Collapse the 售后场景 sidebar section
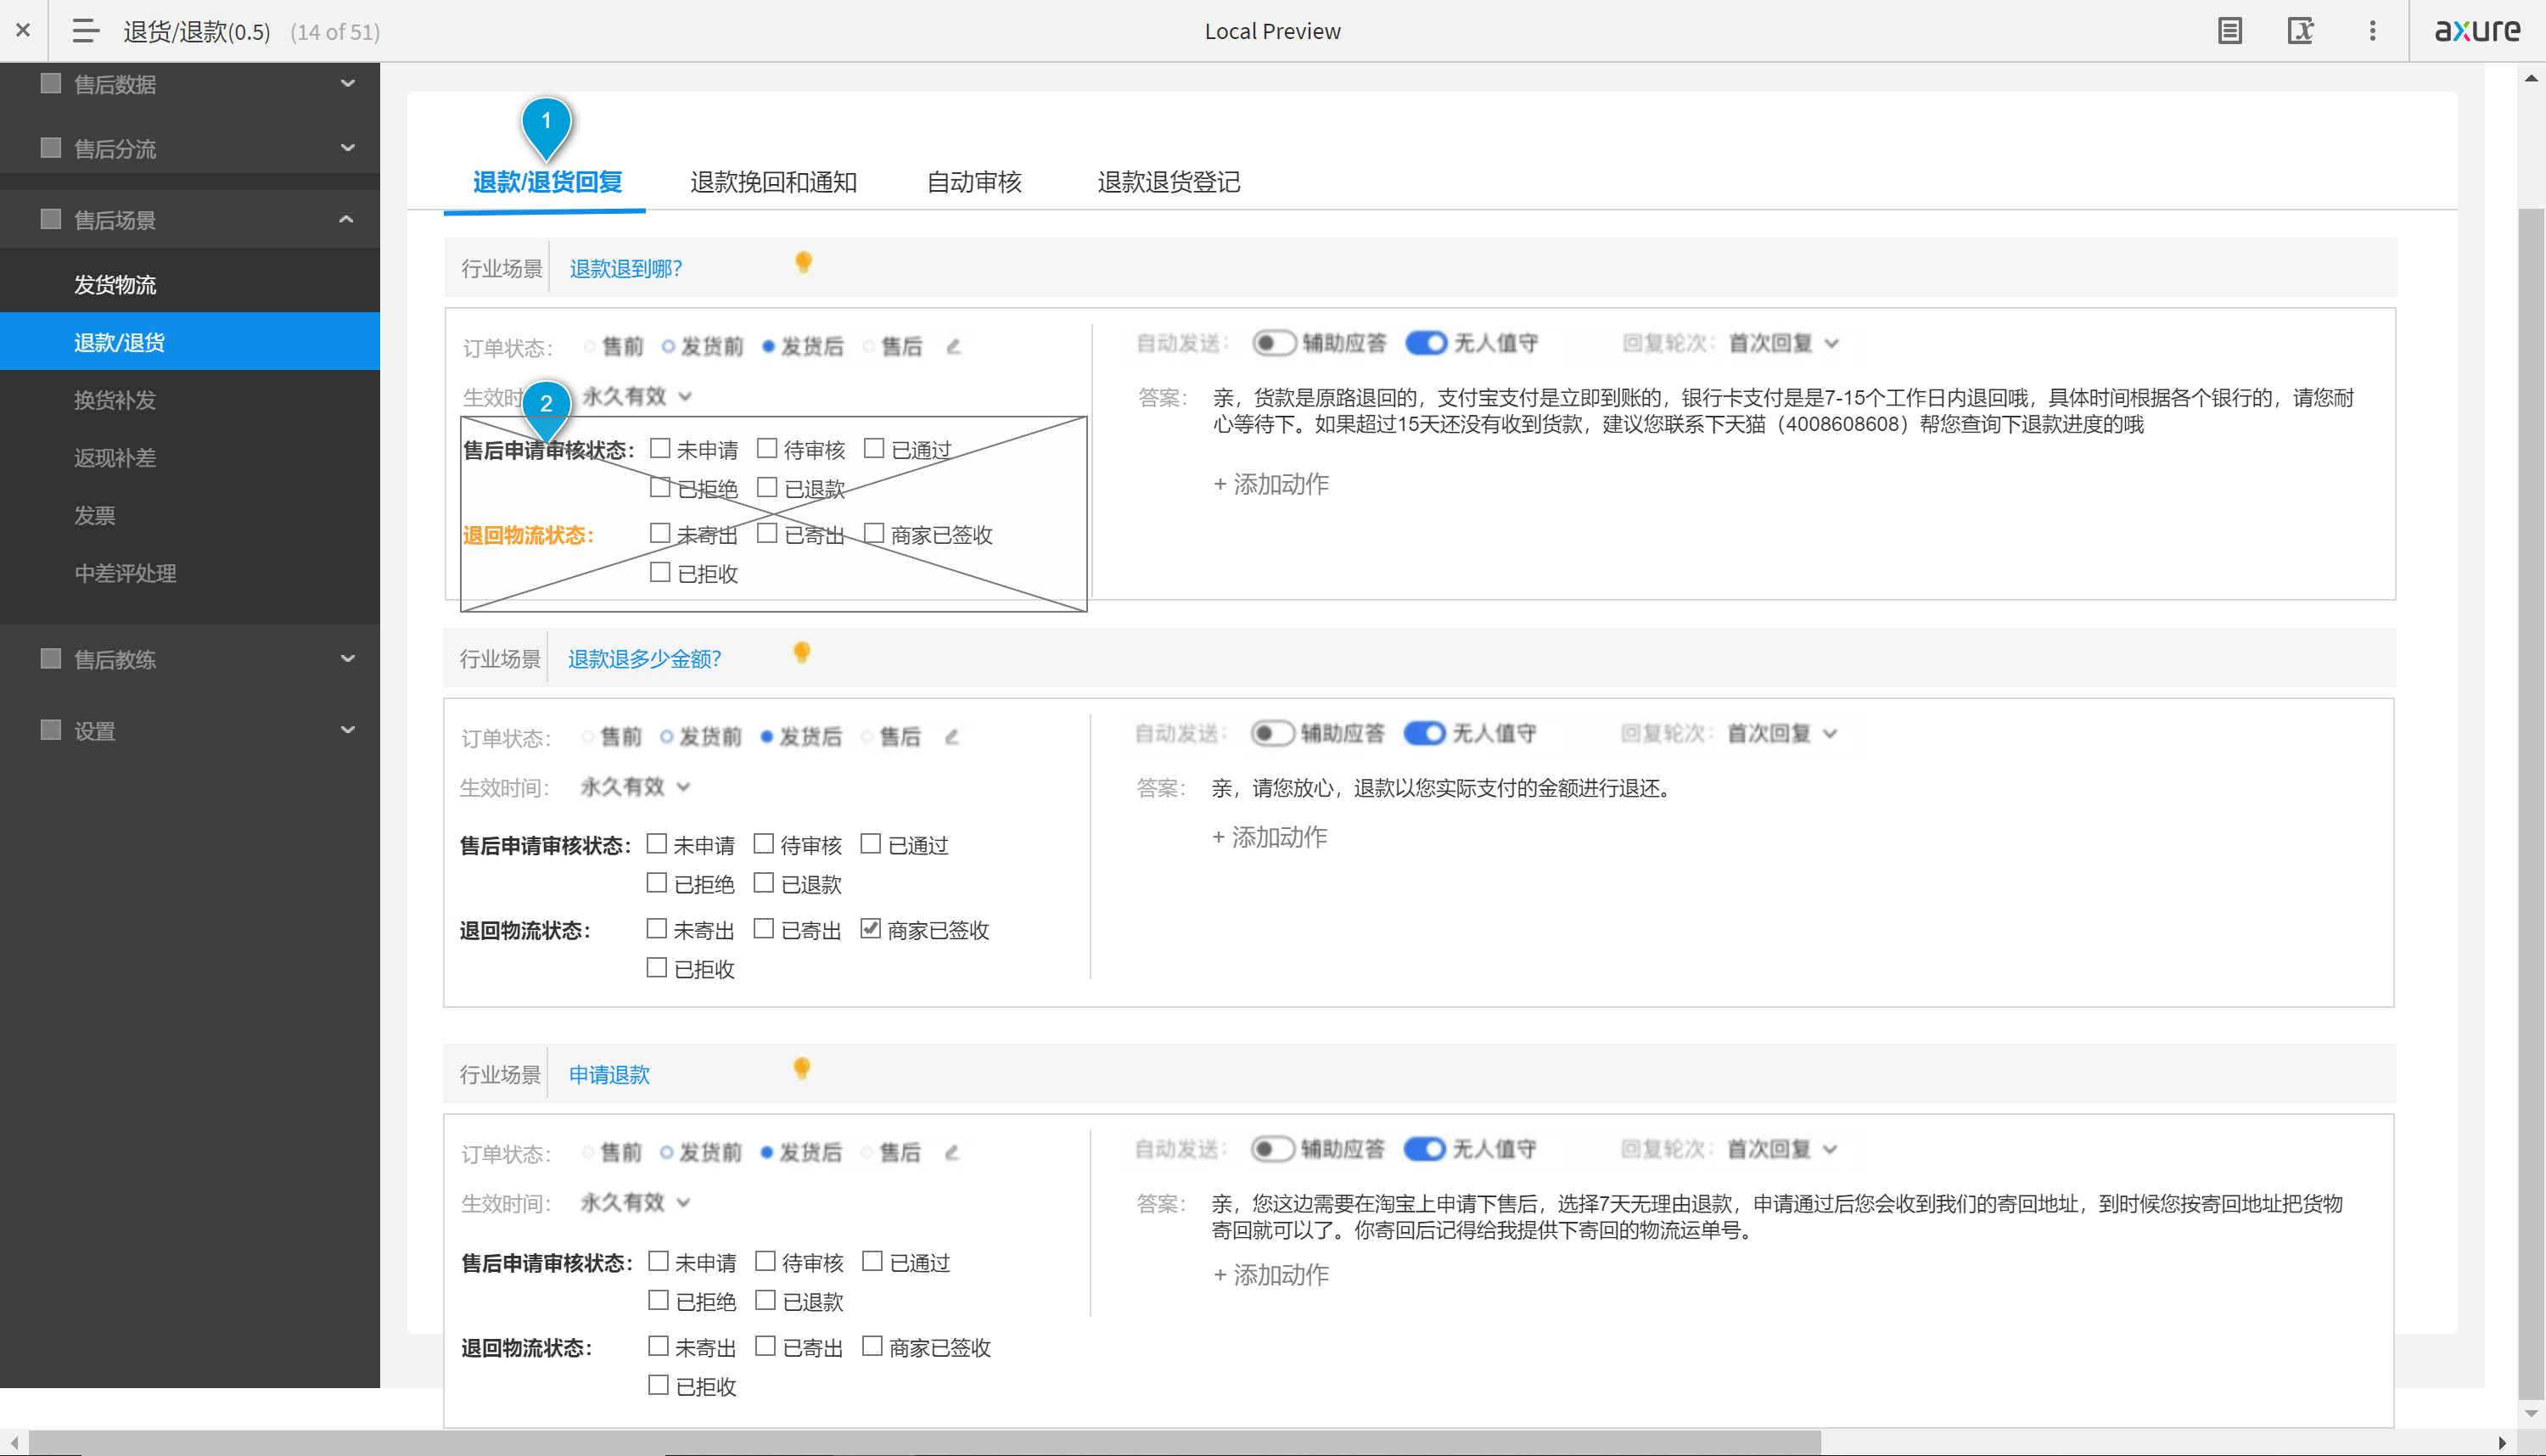Screen dimensions: 2546x1456 346,219
